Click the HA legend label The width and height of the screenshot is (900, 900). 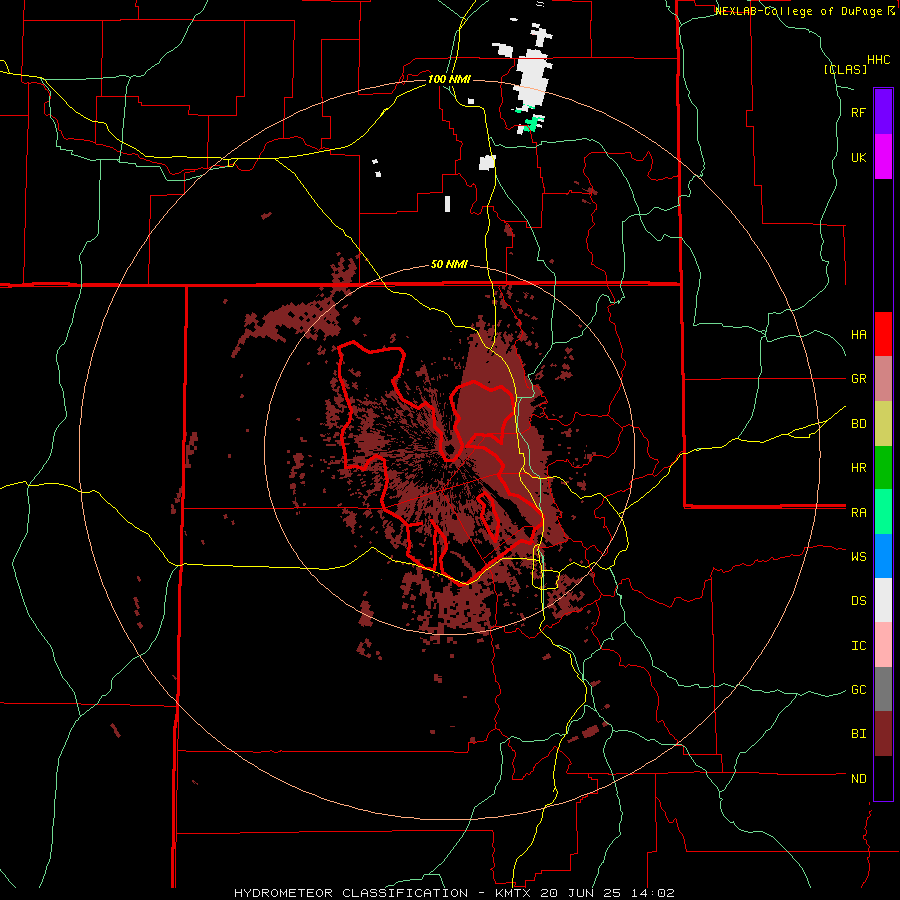pyautogui.click(x=858, y=334)
